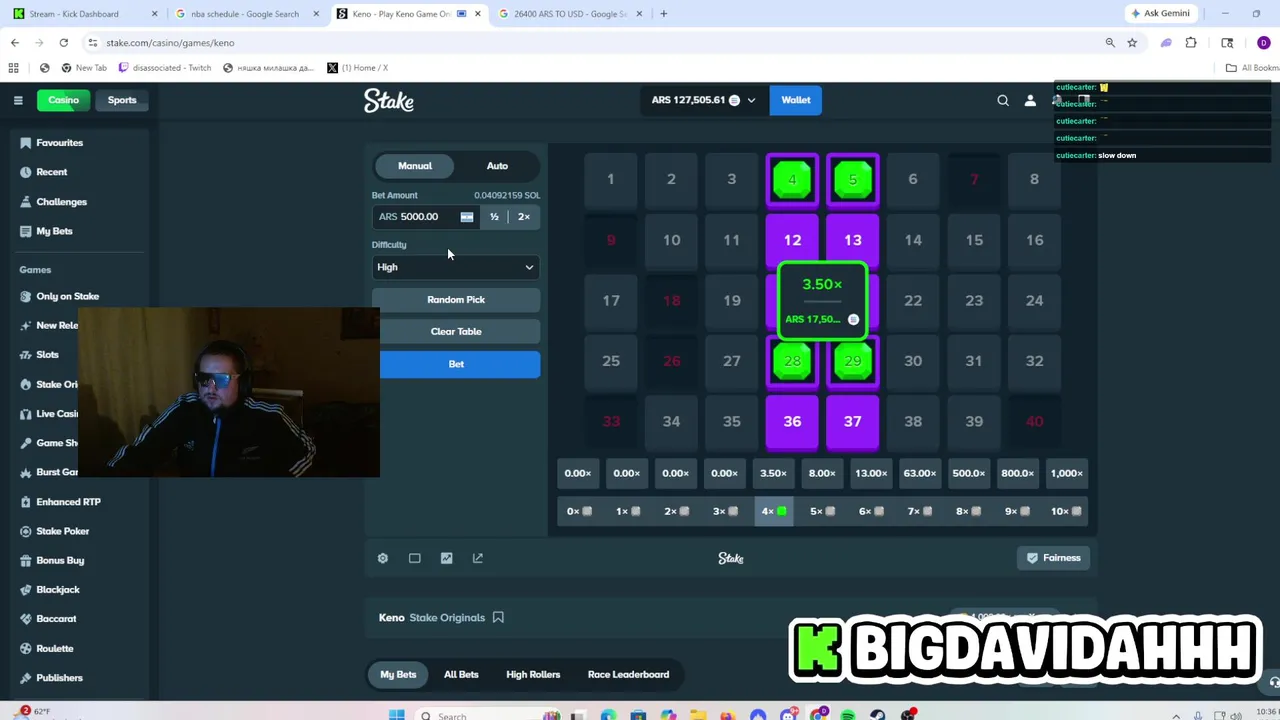The height and width of the screenshot is (720, 1280).
Task: Open browser extensions puzzle icon
Action: [1191, 42]
